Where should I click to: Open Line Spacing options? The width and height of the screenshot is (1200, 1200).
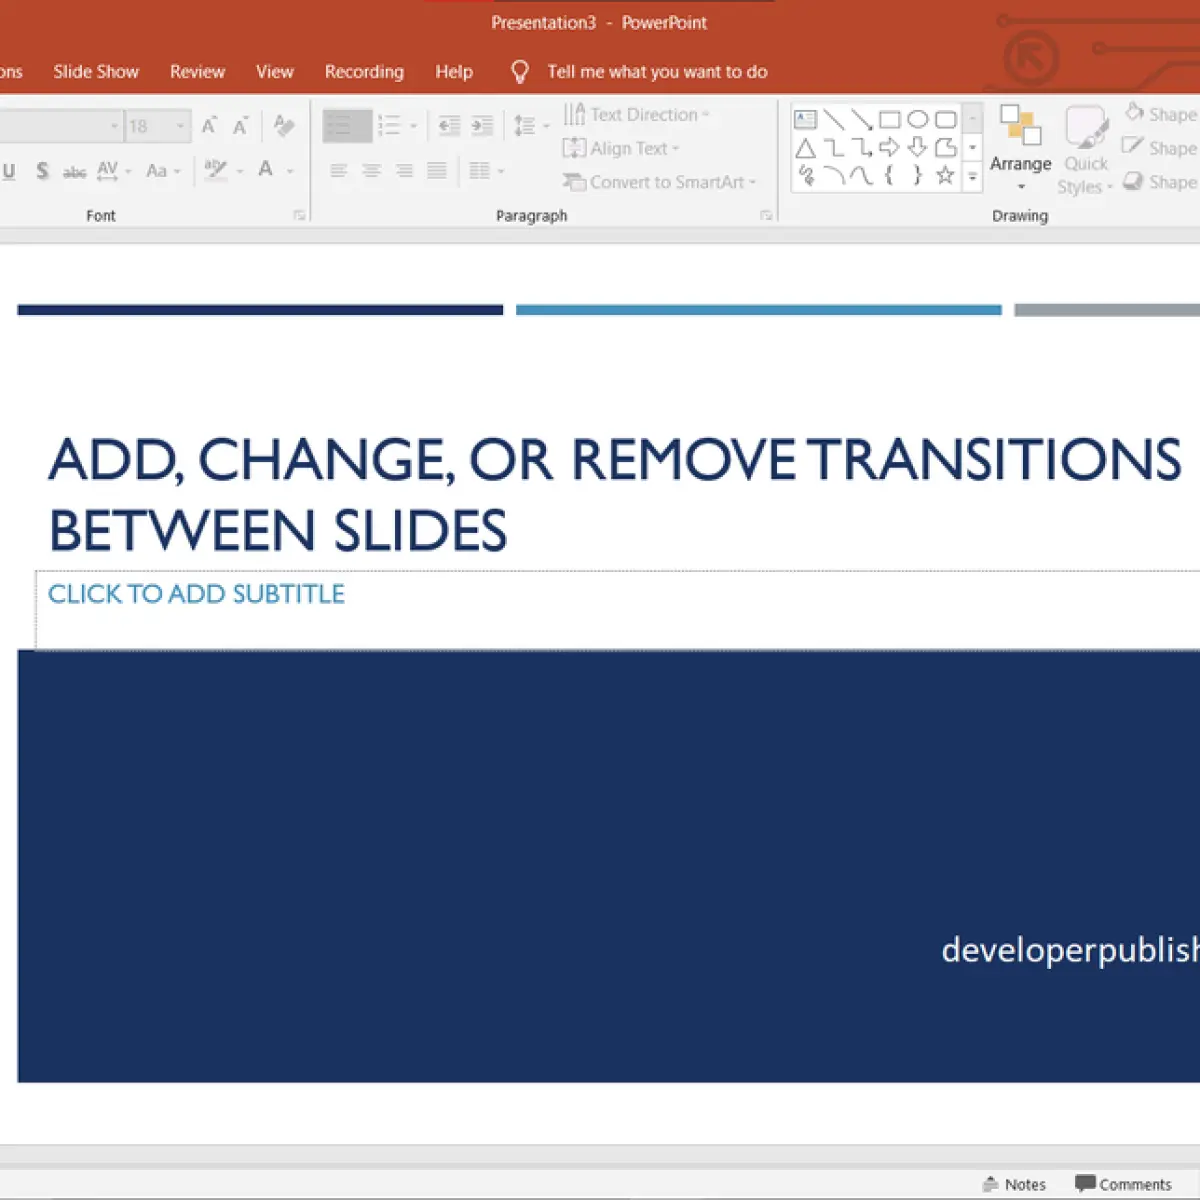[530, 126]
